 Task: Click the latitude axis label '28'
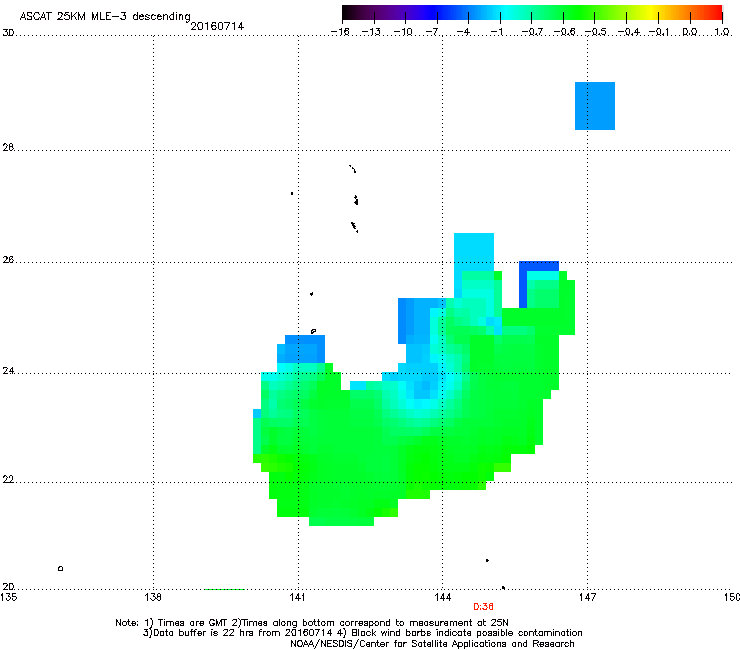[x=8, y=147]
